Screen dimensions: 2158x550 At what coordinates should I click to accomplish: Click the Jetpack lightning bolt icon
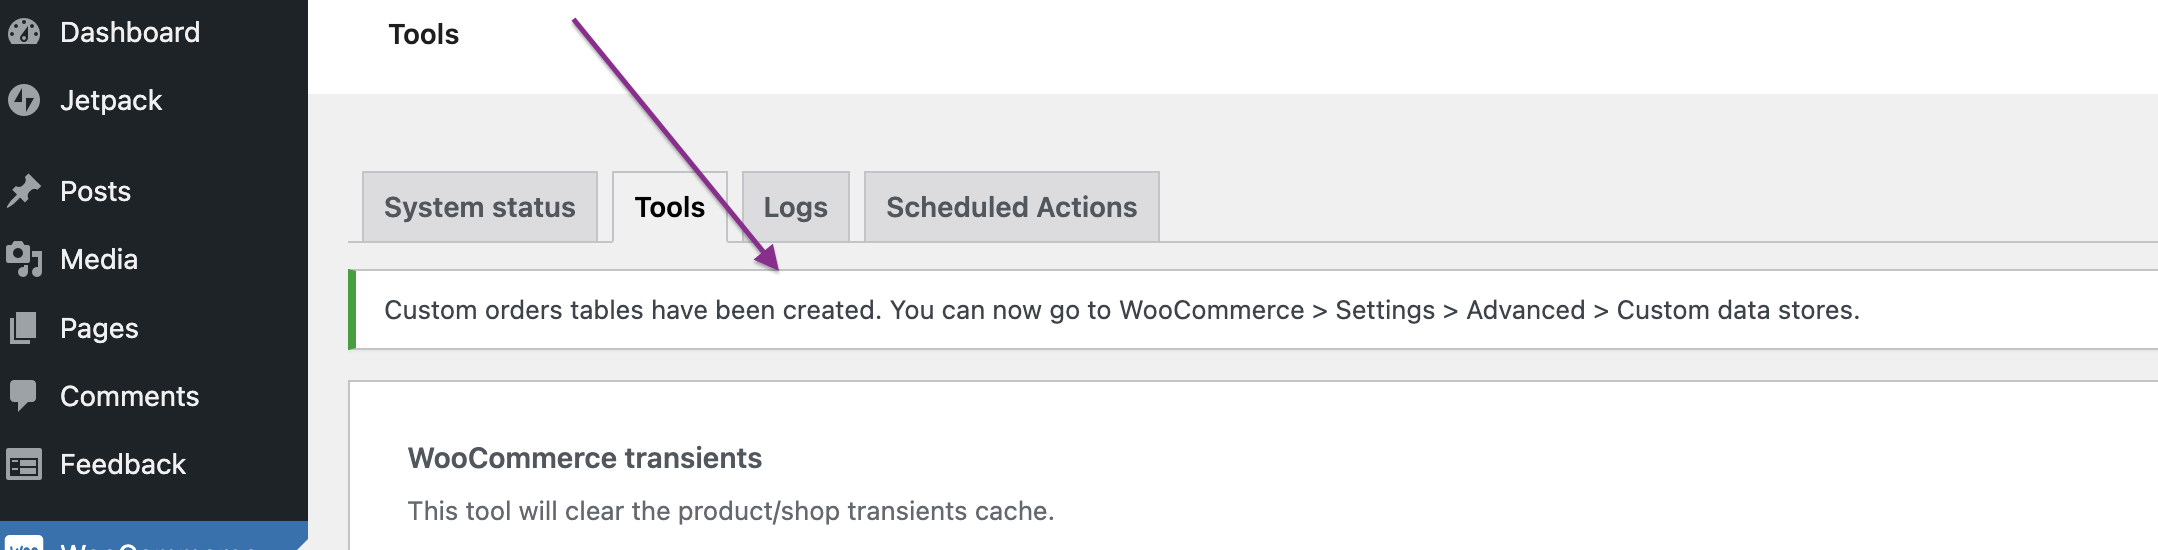[24, 100]
